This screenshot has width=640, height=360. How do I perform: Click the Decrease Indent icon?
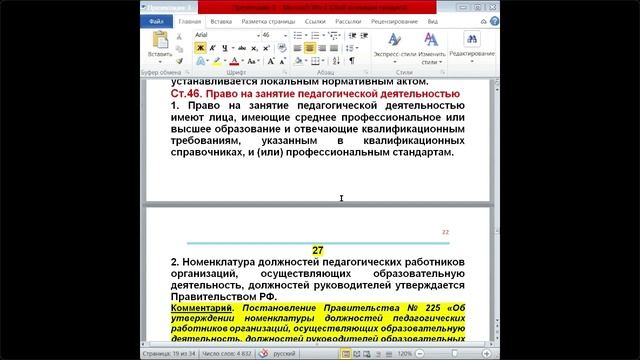pyautogui.click(x=352, y=36)
